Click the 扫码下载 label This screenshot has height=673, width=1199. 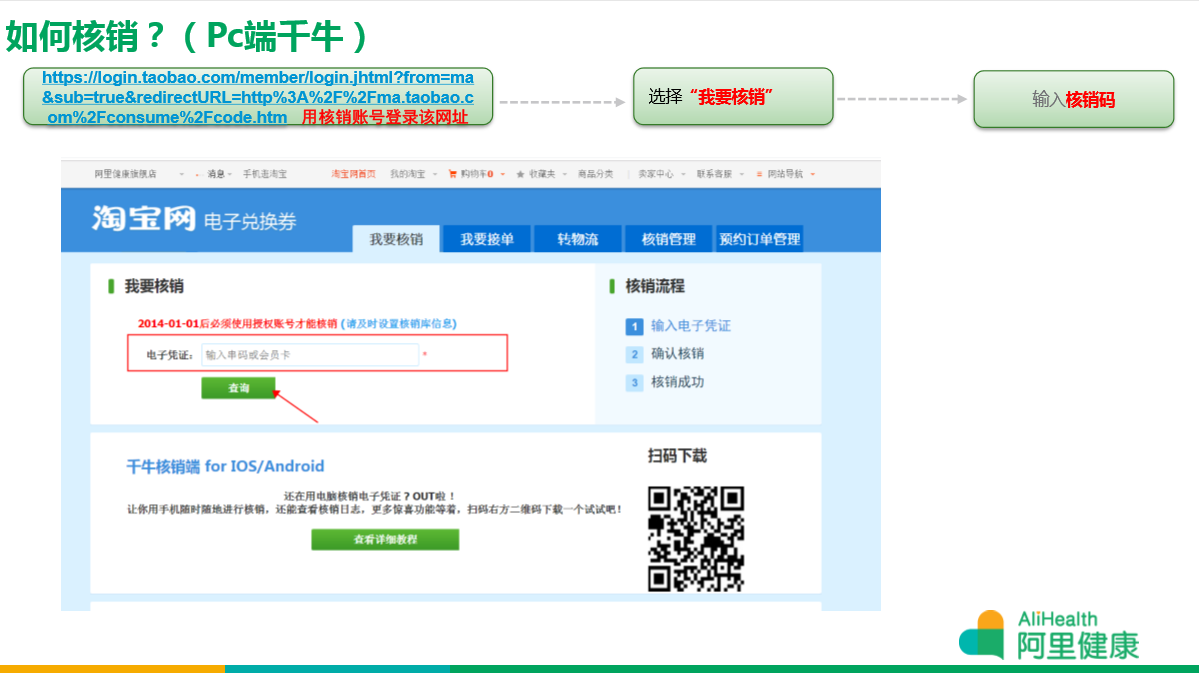click(677, 456)
